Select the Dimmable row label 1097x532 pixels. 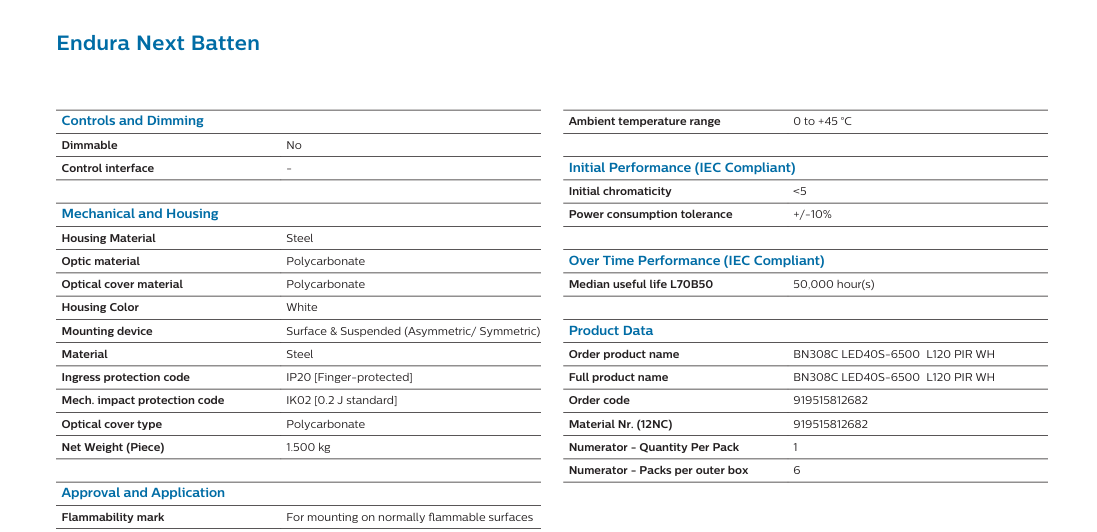(89, 146)
